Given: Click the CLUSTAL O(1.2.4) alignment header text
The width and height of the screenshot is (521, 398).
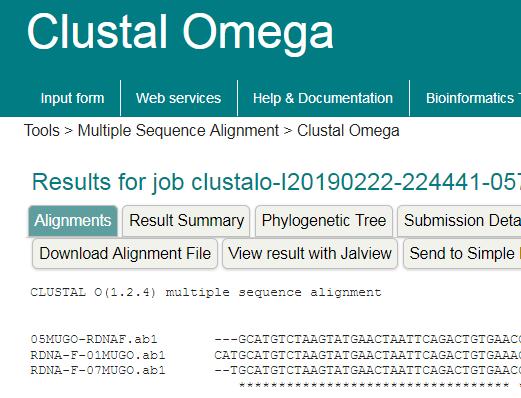Looking at the screenshot, I should (206, 292).
